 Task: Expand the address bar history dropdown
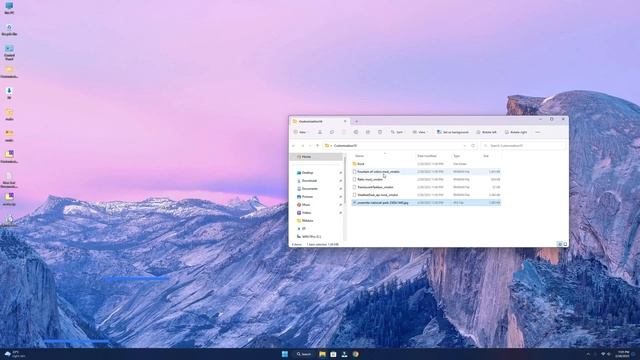coord(464,146)
